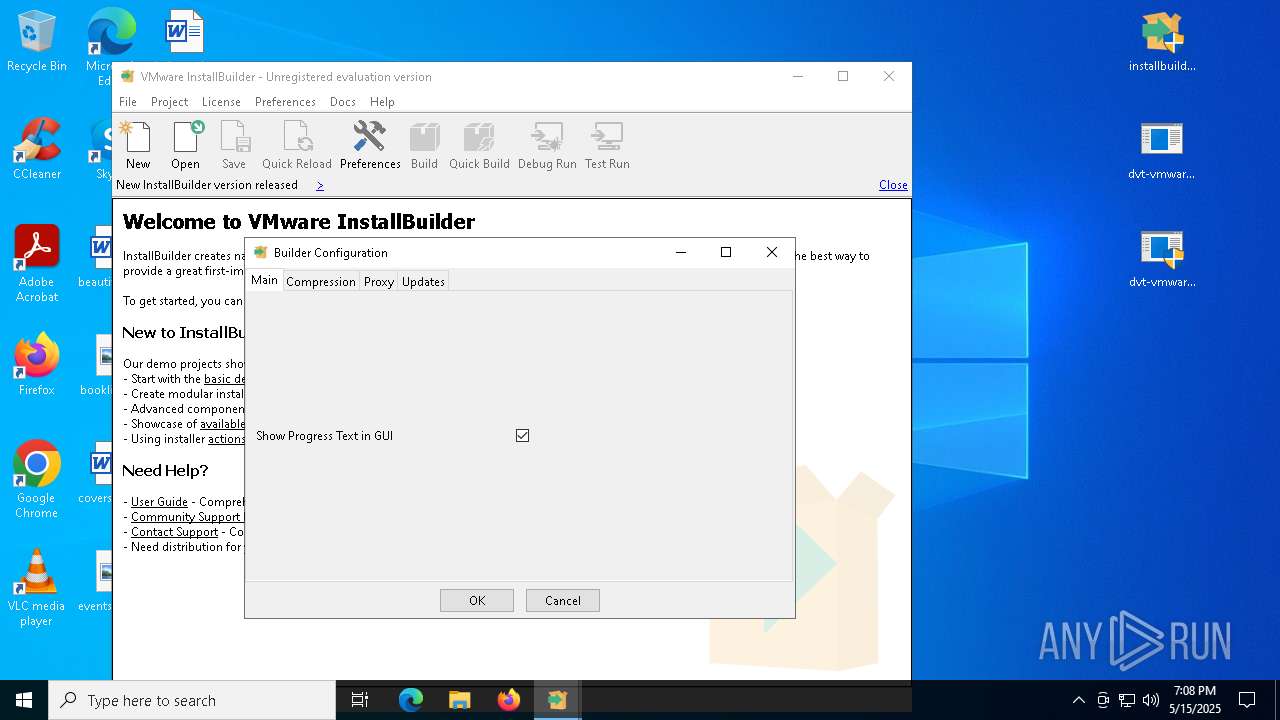Screen dimensions: 1280x720
Task: Click the Debug Run toolbar icon
Action: point(548,145)
